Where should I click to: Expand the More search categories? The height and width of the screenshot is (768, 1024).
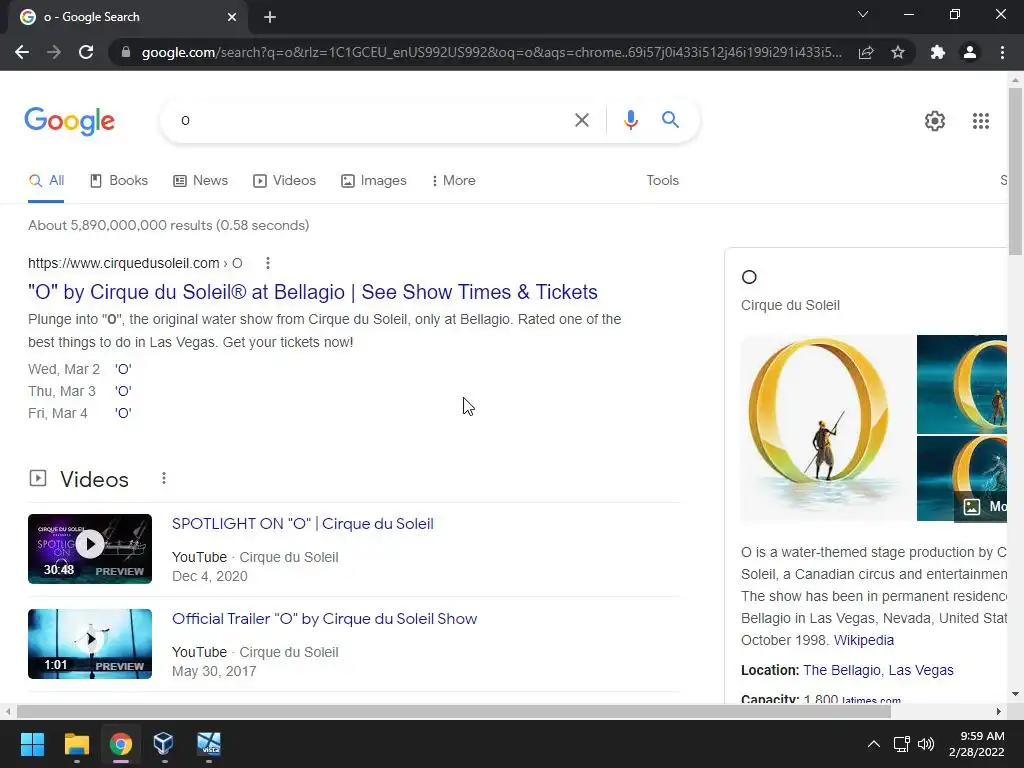[453, 181]
